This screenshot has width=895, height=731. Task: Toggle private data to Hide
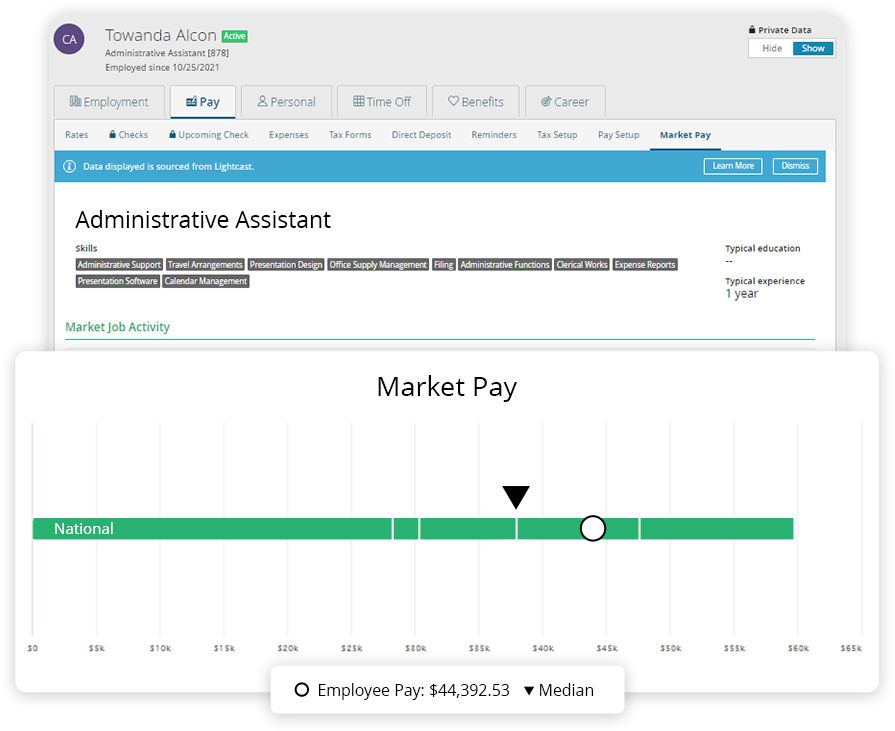click(771, 49)
